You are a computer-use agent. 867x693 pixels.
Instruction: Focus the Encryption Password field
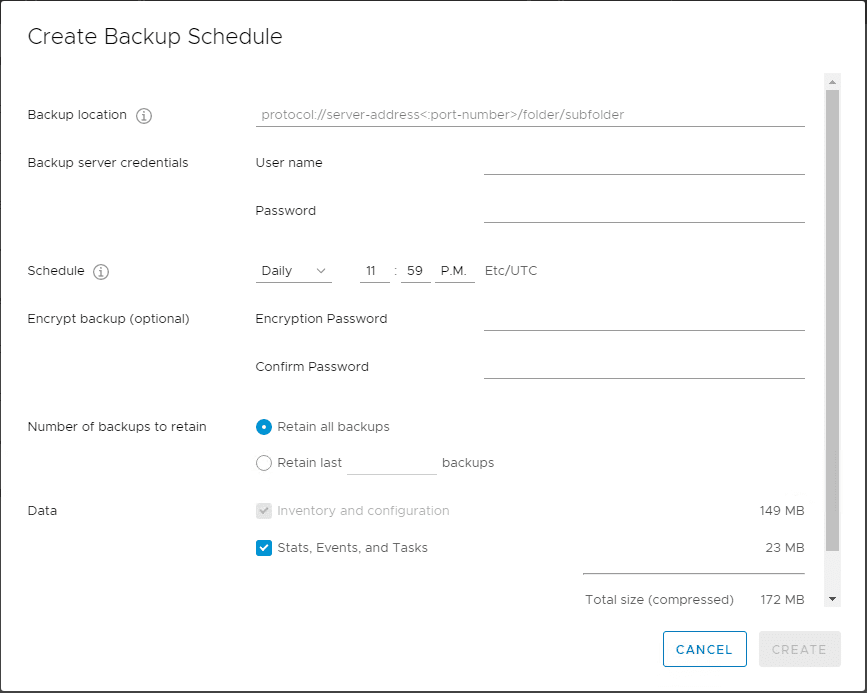click(644, 319)
